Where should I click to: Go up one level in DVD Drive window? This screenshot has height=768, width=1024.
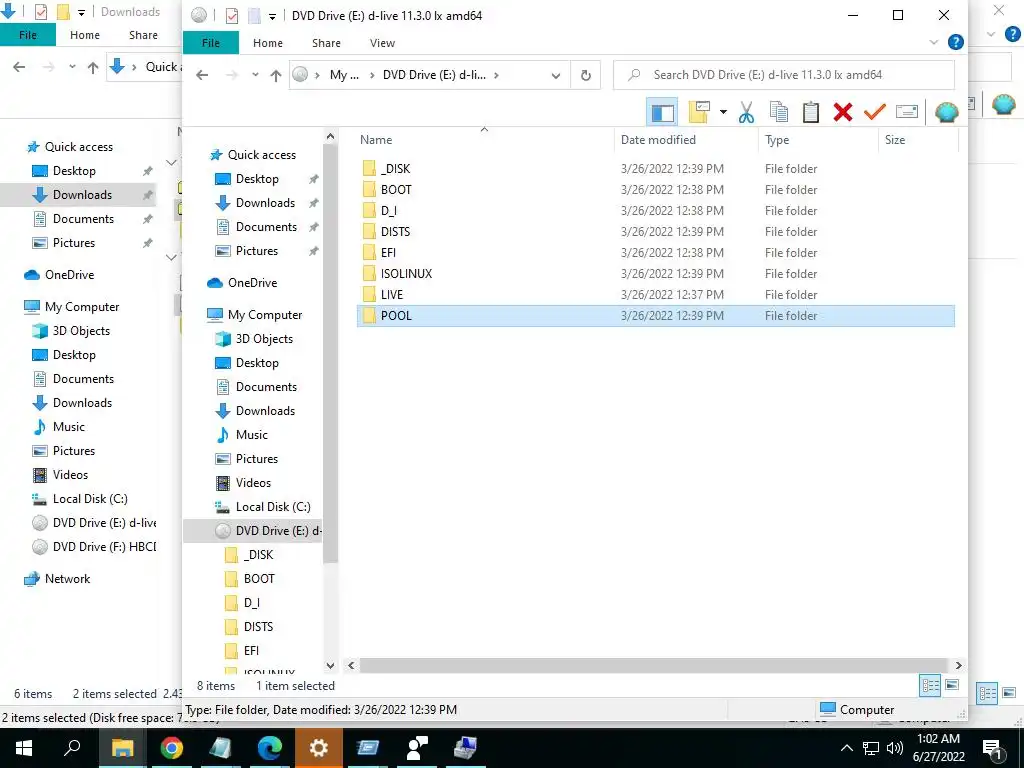point(276,75)
